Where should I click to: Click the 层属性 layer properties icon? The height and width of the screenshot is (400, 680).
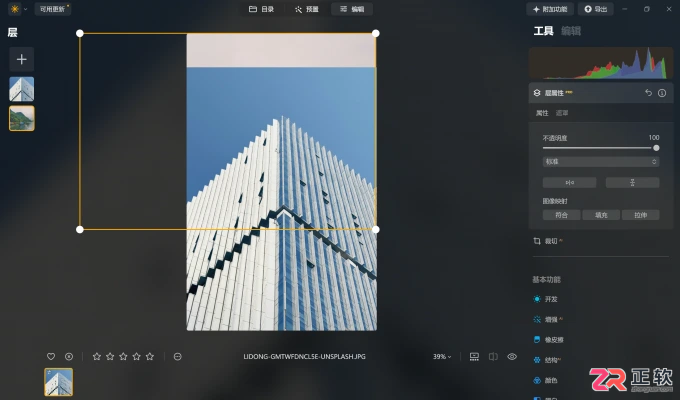coord(537,93)
